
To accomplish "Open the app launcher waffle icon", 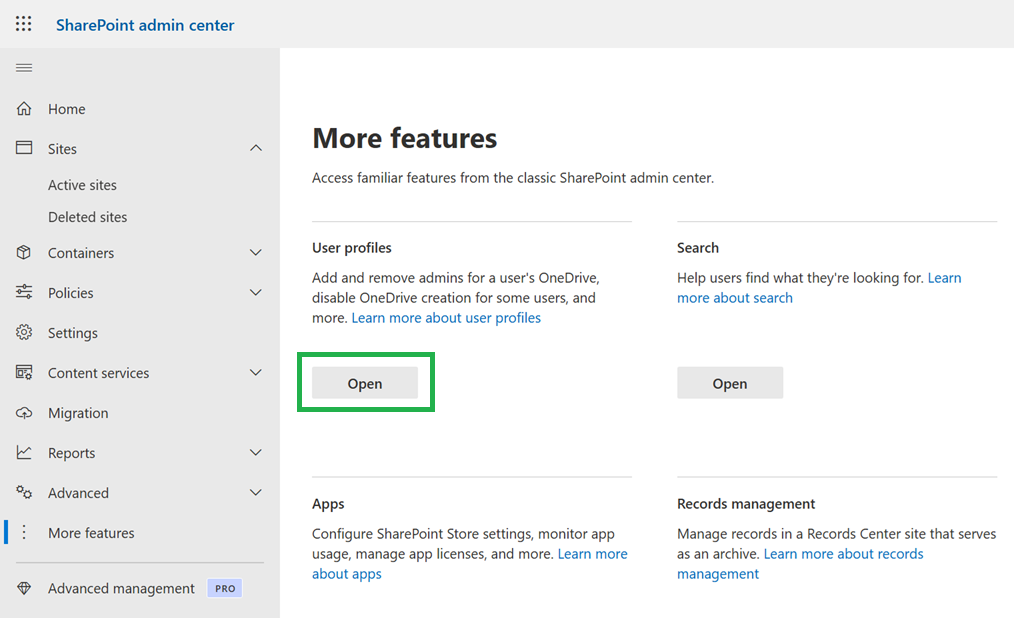I will click(24, 24).
